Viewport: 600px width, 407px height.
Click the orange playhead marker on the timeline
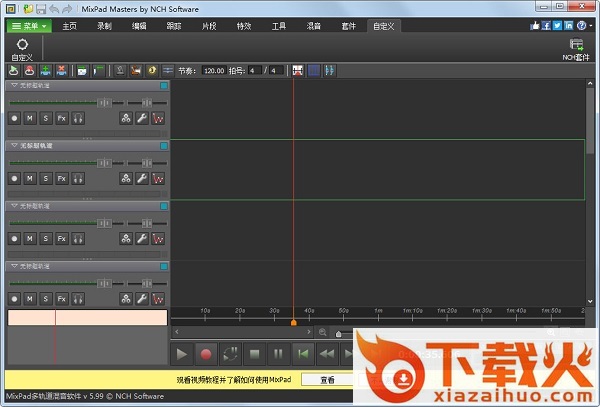click(x=293, y=323)
